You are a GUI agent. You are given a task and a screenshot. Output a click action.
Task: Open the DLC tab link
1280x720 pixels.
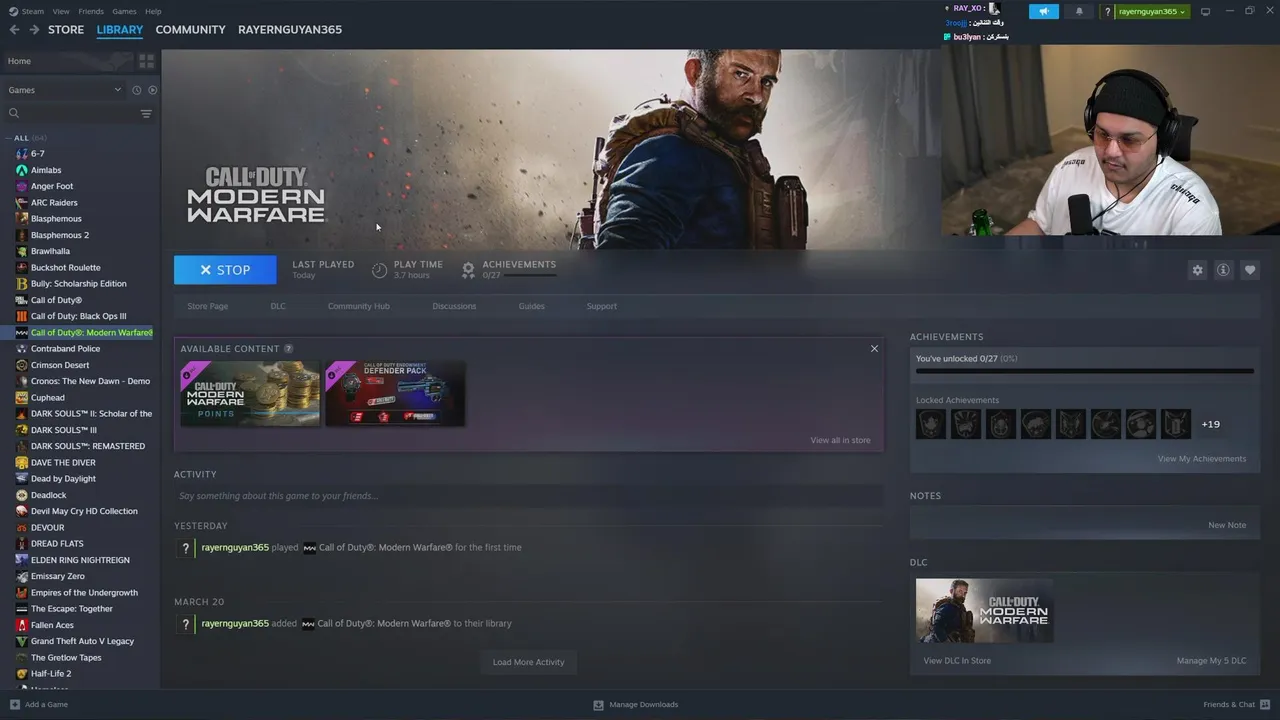(x=278, y=306)
